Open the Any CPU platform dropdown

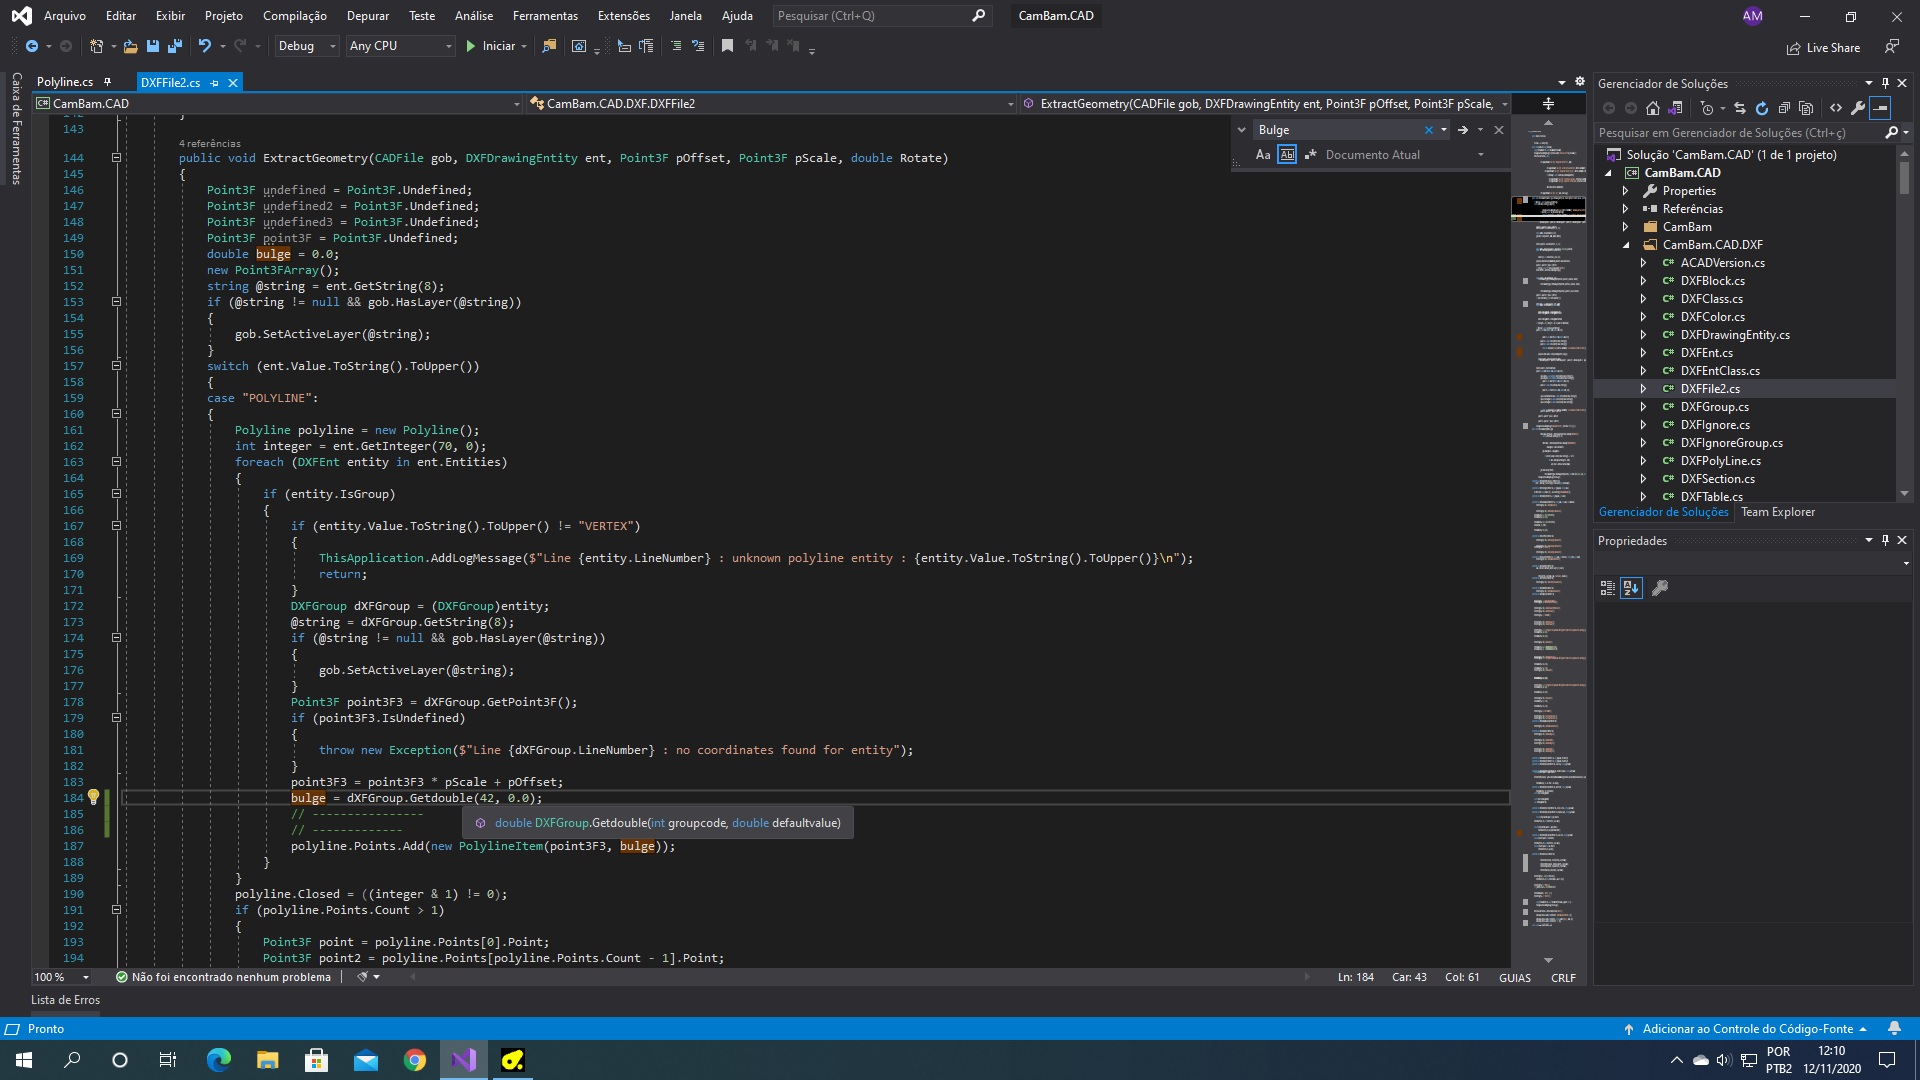pos(400,46)
